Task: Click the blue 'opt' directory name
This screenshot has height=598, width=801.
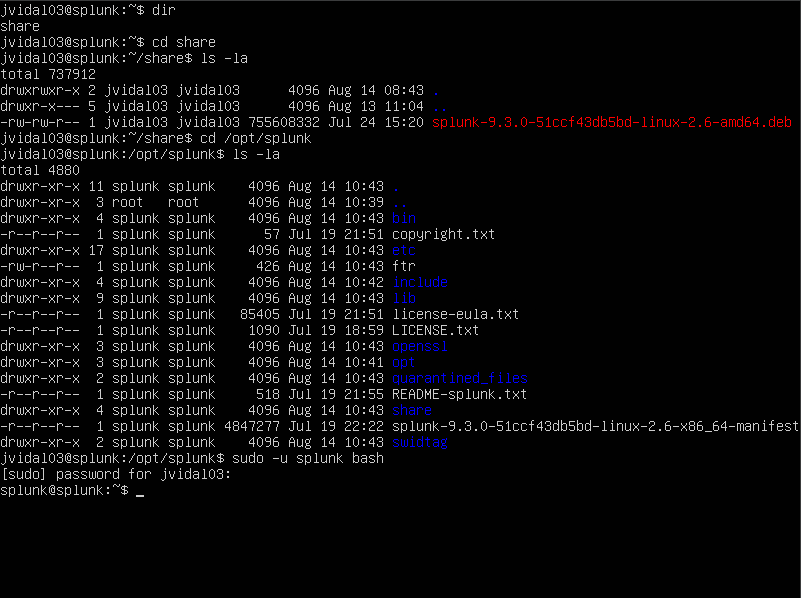Action: pos(404,363)
